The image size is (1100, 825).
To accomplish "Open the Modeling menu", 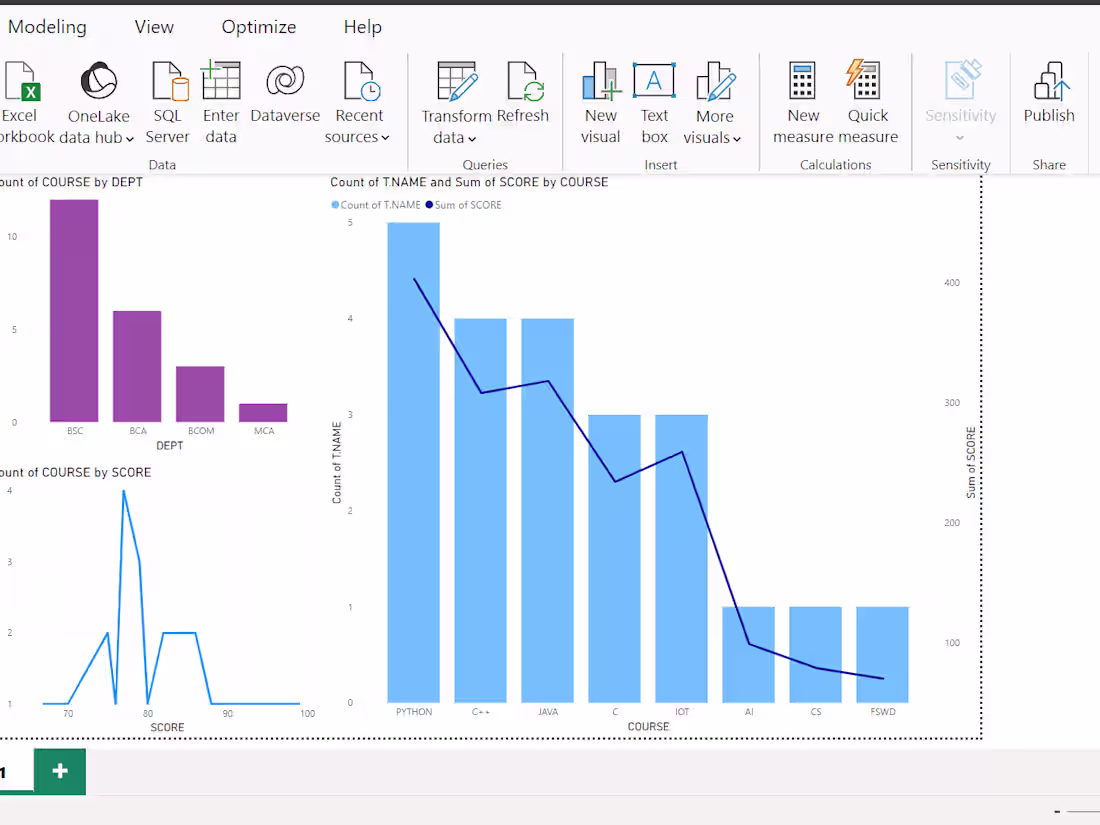I will [x=46, y=27].
